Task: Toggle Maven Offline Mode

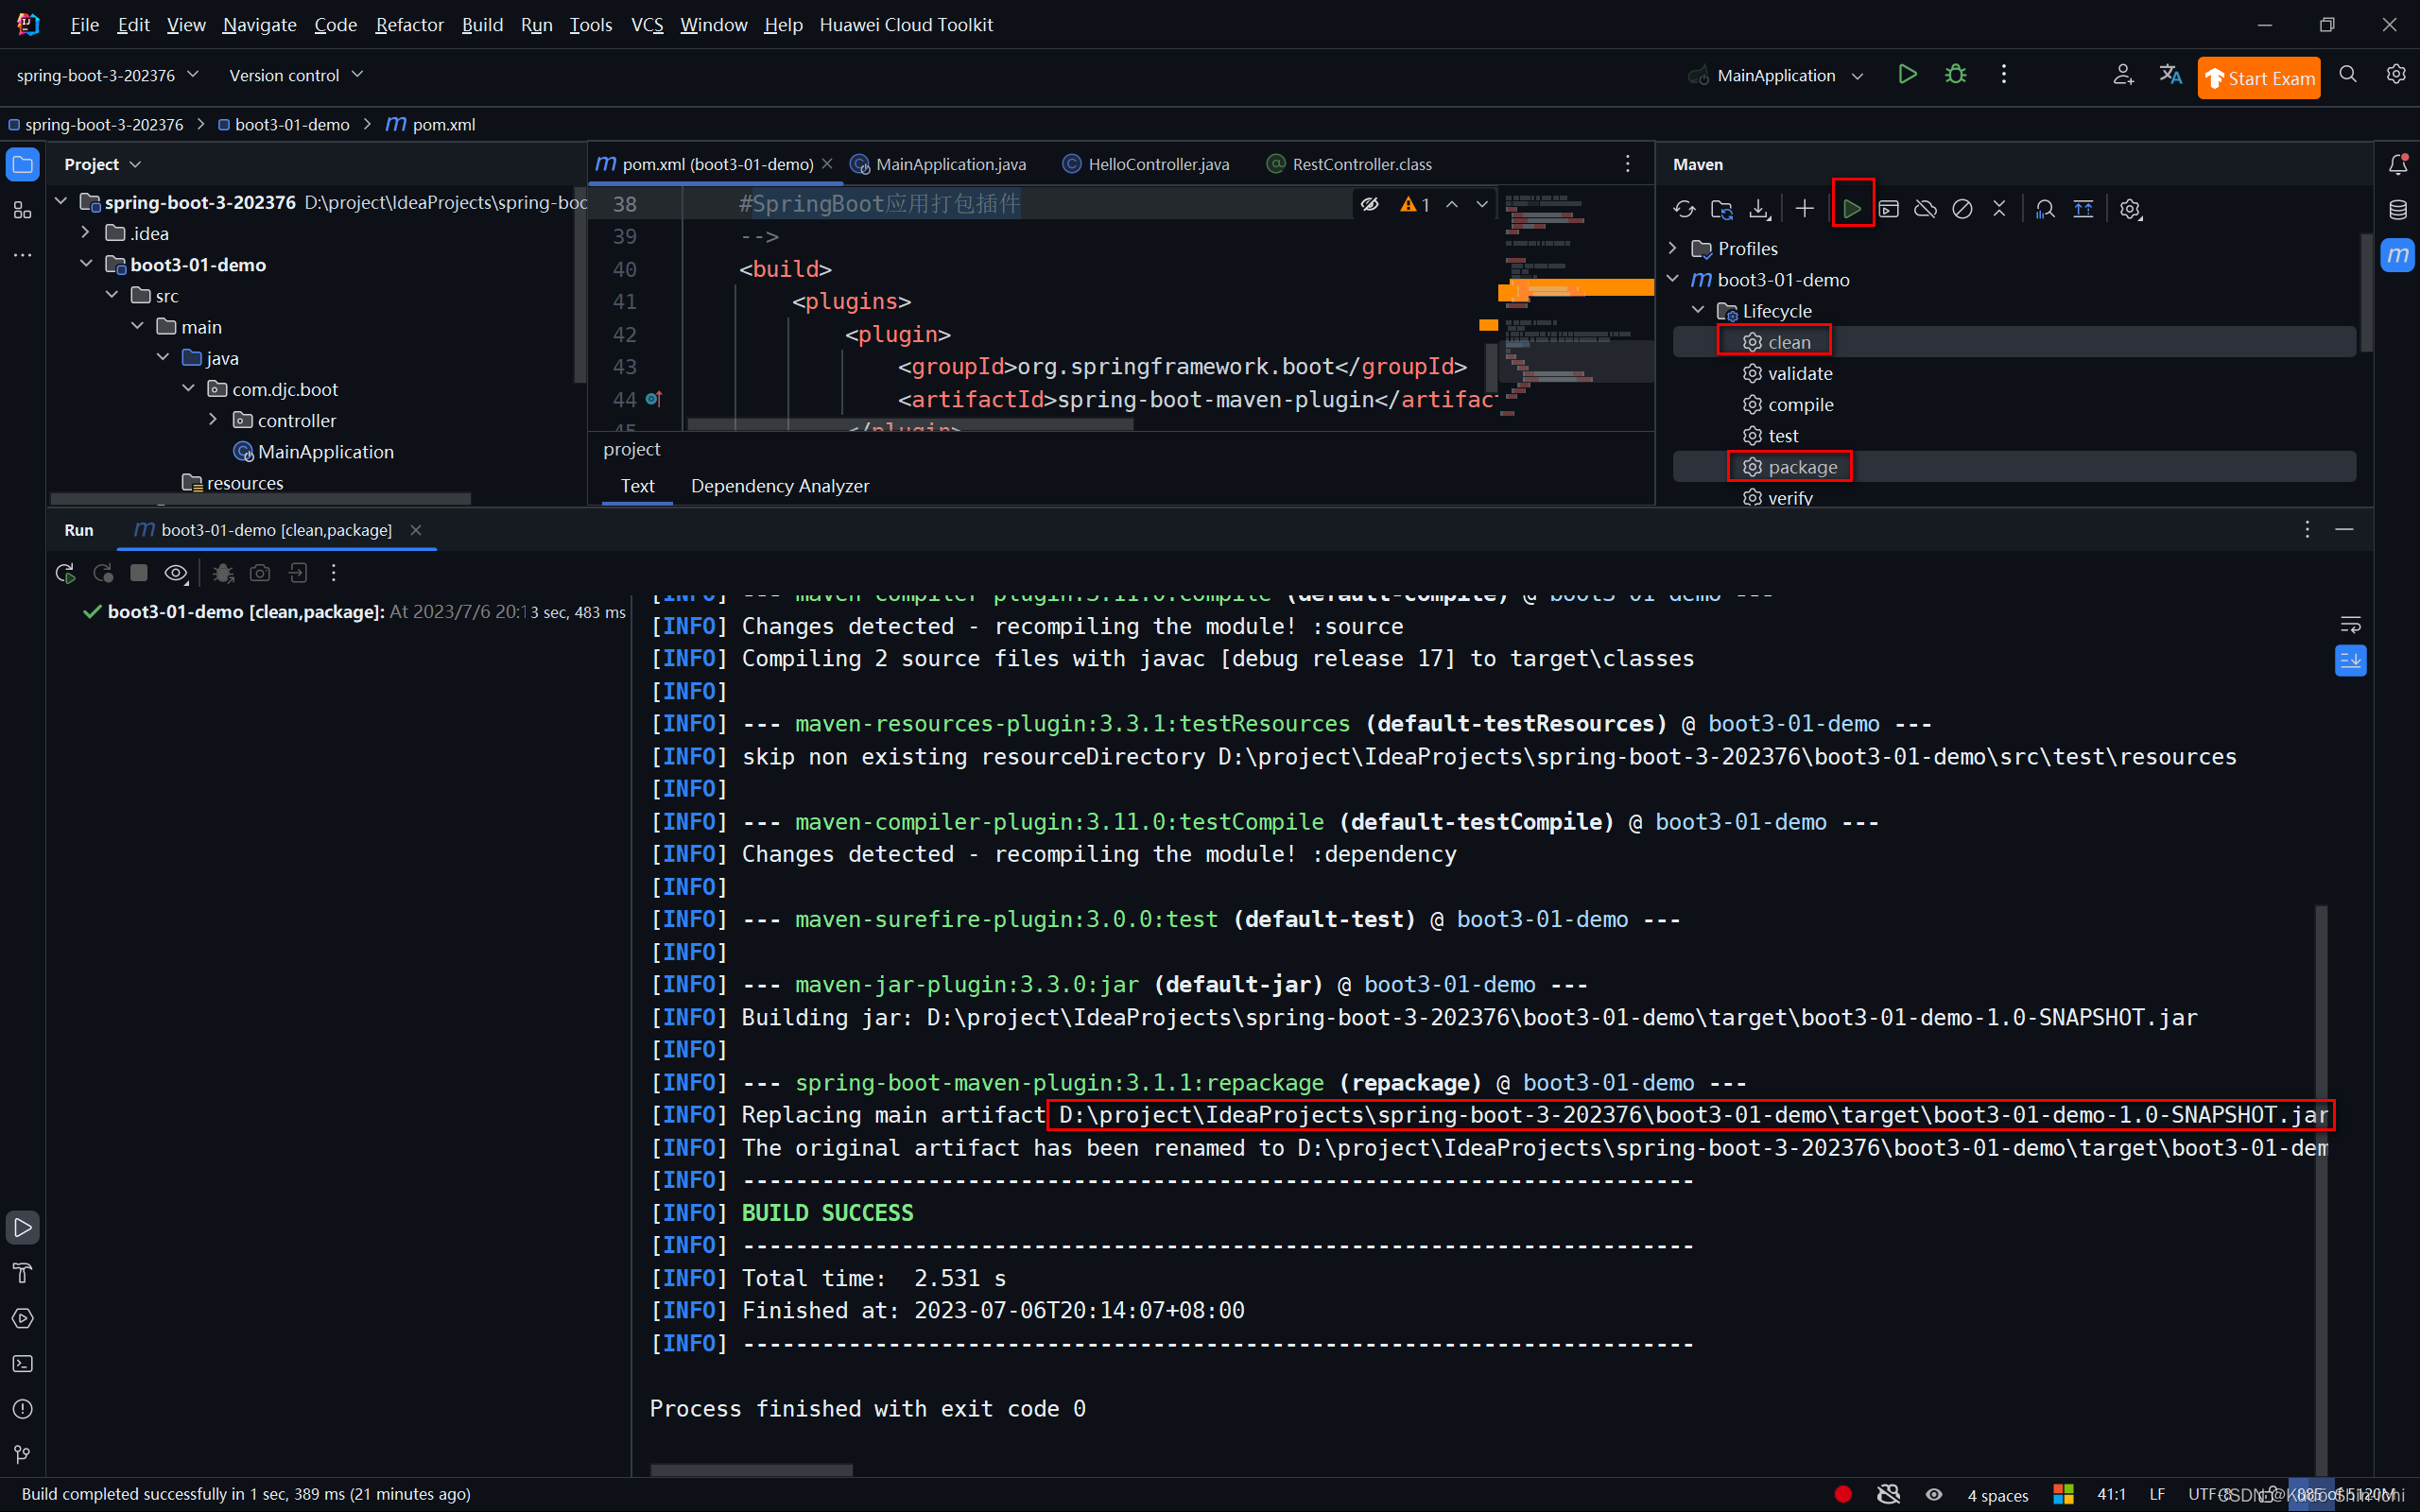Action: coord(1925,209)
